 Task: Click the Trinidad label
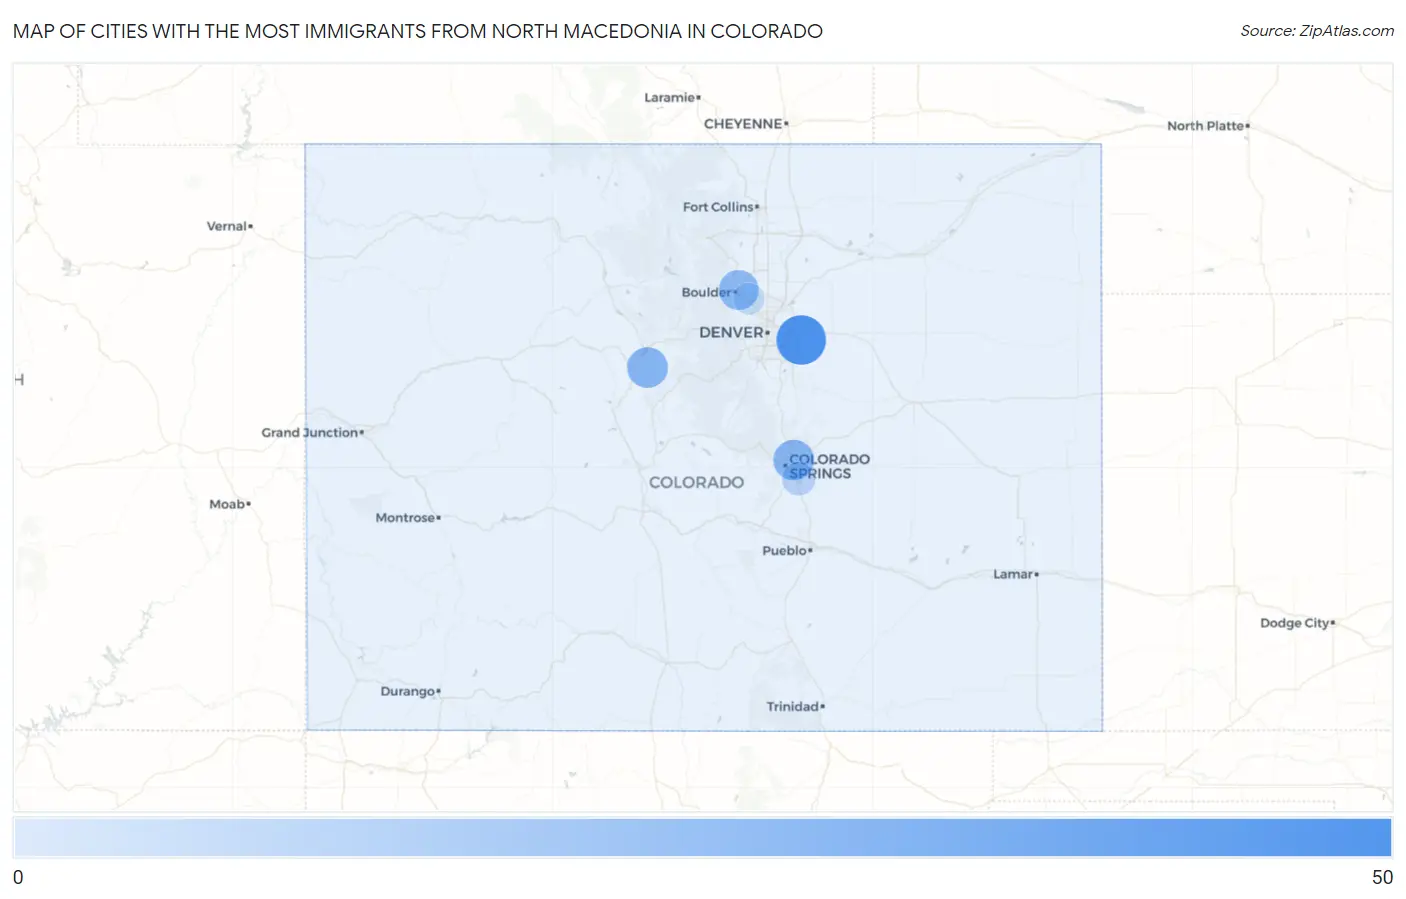pos(793,707)
